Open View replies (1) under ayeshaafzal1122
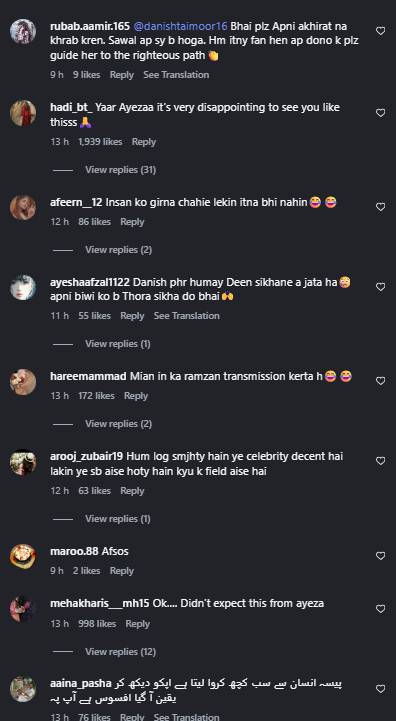 click(118, 343)
